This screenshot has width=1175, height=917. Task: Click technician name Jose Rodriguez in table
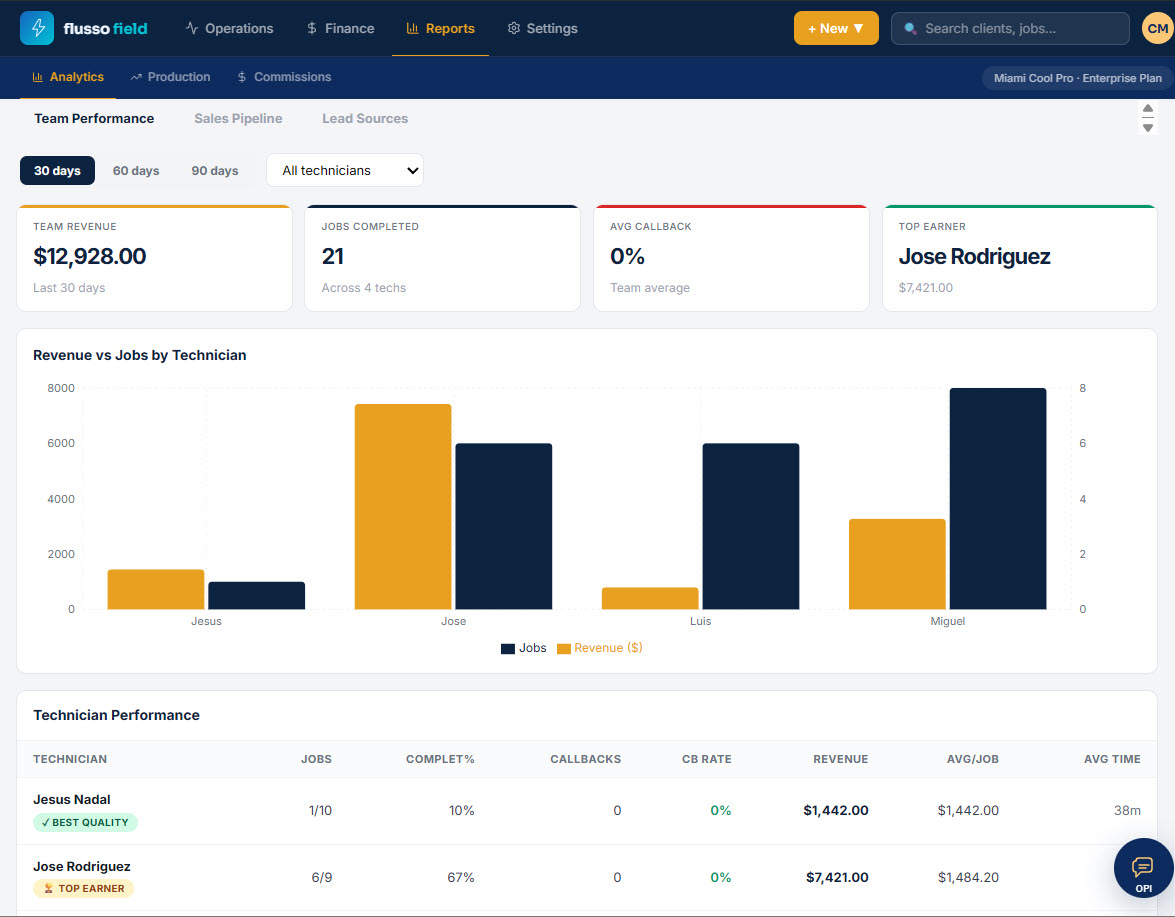(82, 866)
